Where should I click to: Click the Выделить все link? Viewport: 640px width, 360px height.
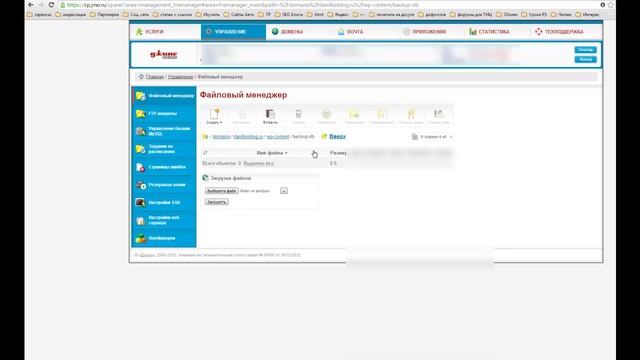[x=258, y=163]
